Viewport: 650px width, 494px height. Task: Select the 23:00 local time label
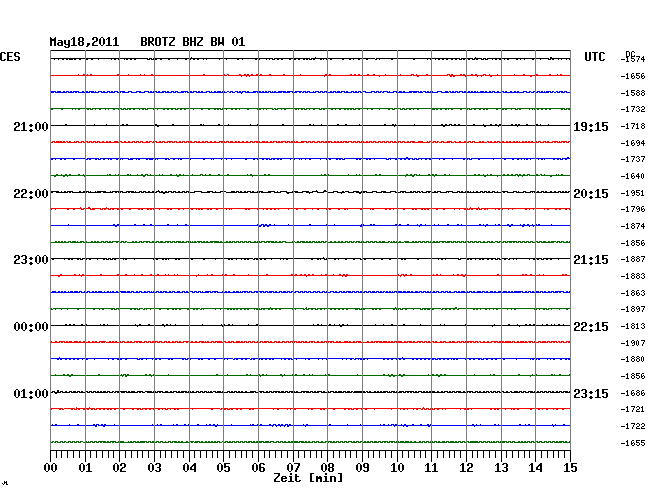coord(30,260)
